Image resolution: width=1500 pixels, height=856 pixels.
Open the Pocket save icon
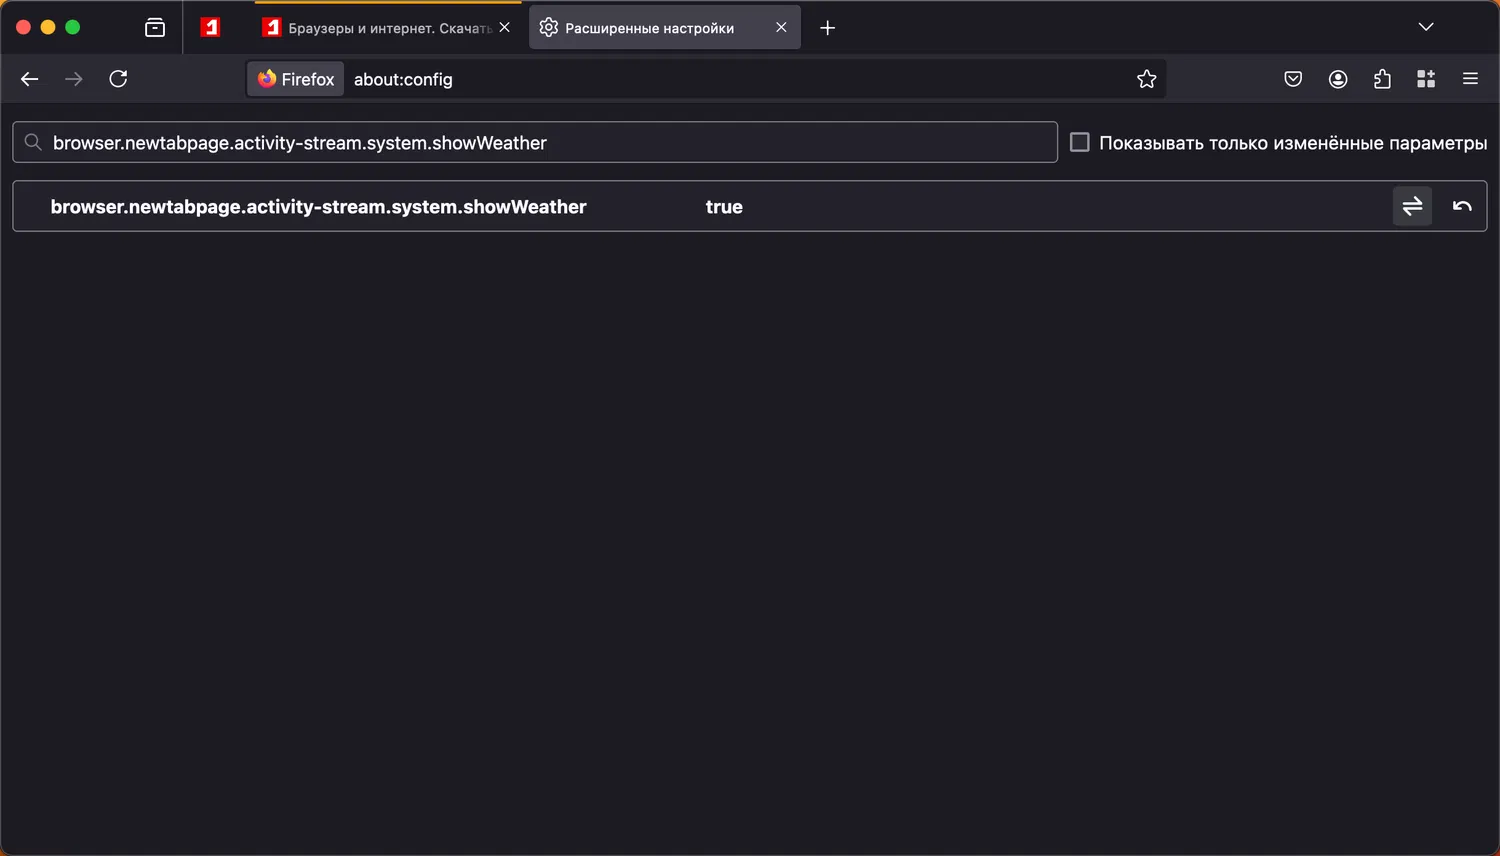[x=1293, y=79]
